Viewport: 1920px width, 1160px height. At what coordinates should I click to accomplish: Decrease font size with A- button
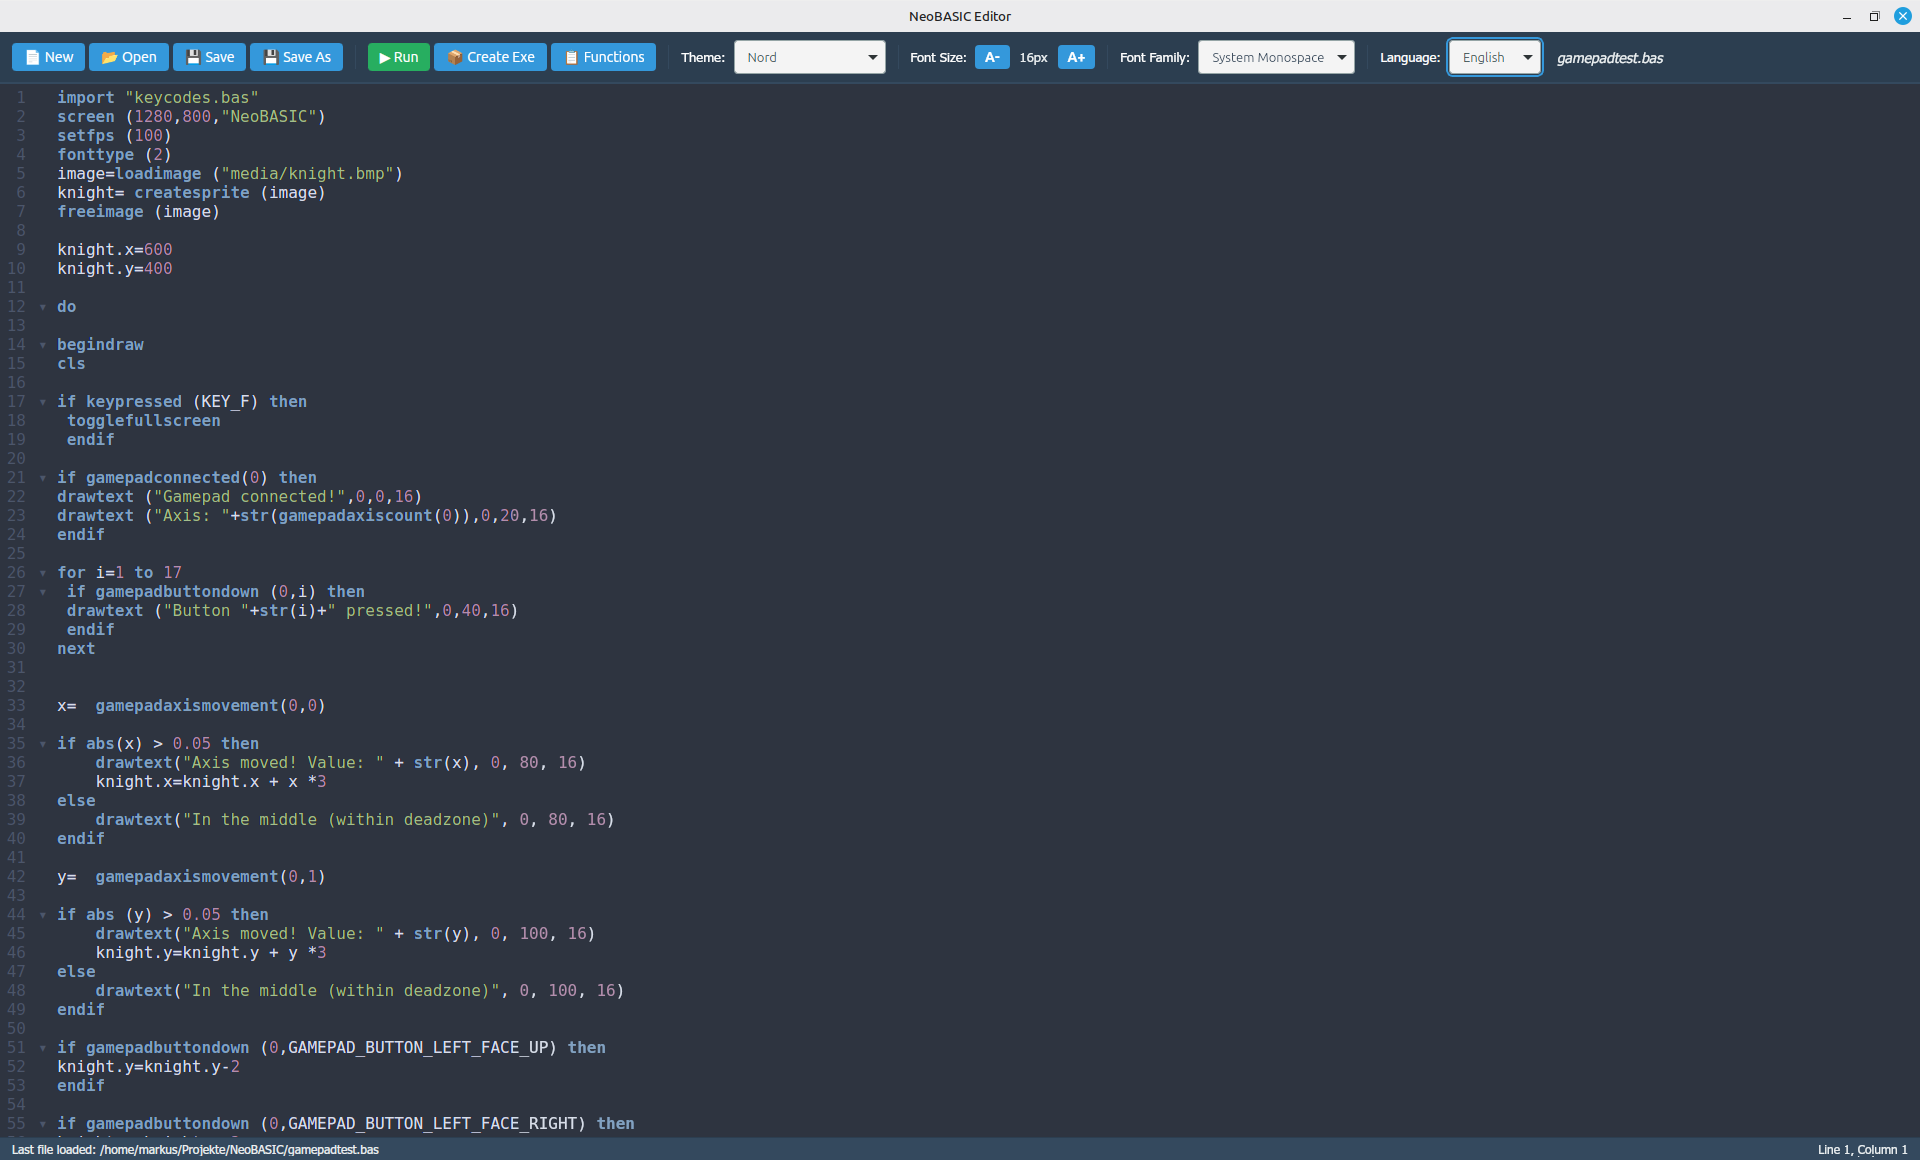(x=991, y=57)
